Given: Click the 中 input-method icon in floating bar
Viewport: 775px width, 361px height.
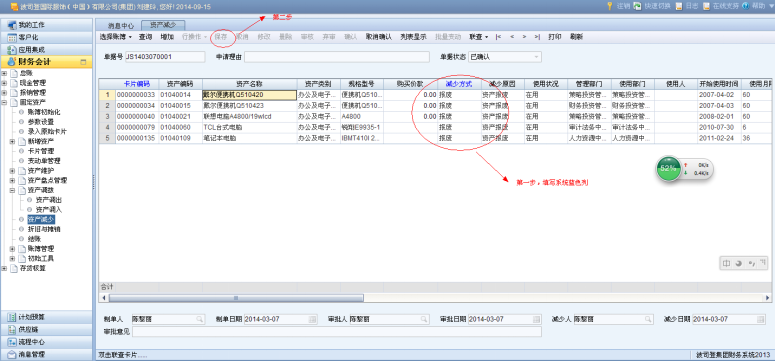Looking at the screenshot, I should [726, 264].
